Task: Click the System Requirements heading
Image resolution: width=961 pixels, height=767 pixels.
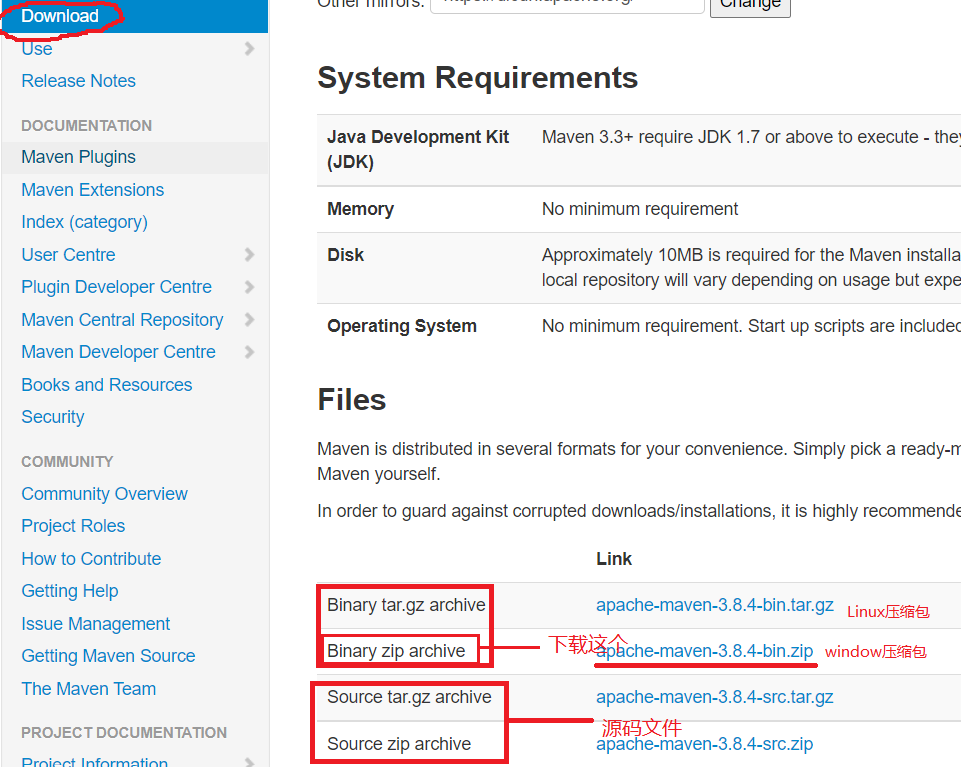Action: [x=477, y=78]
